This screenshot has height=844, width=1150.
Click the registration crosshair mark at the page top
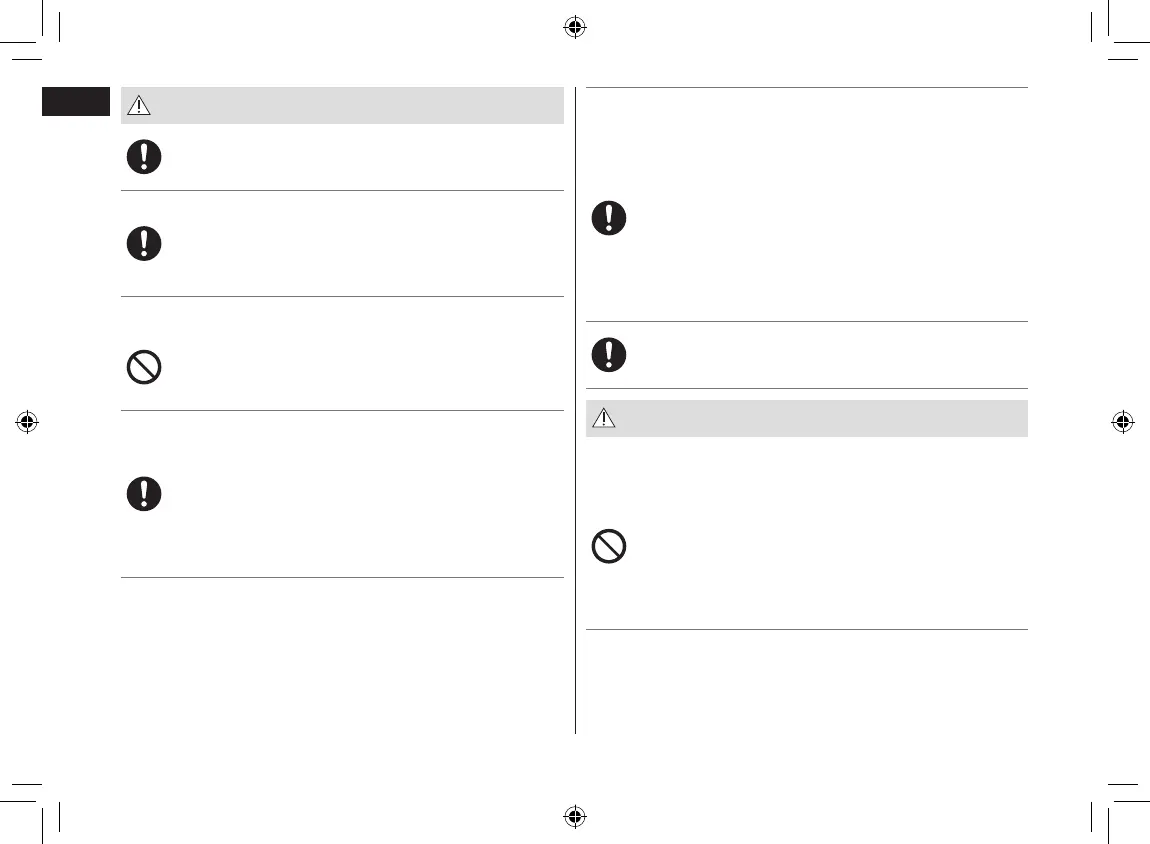[x=574, y=28]
